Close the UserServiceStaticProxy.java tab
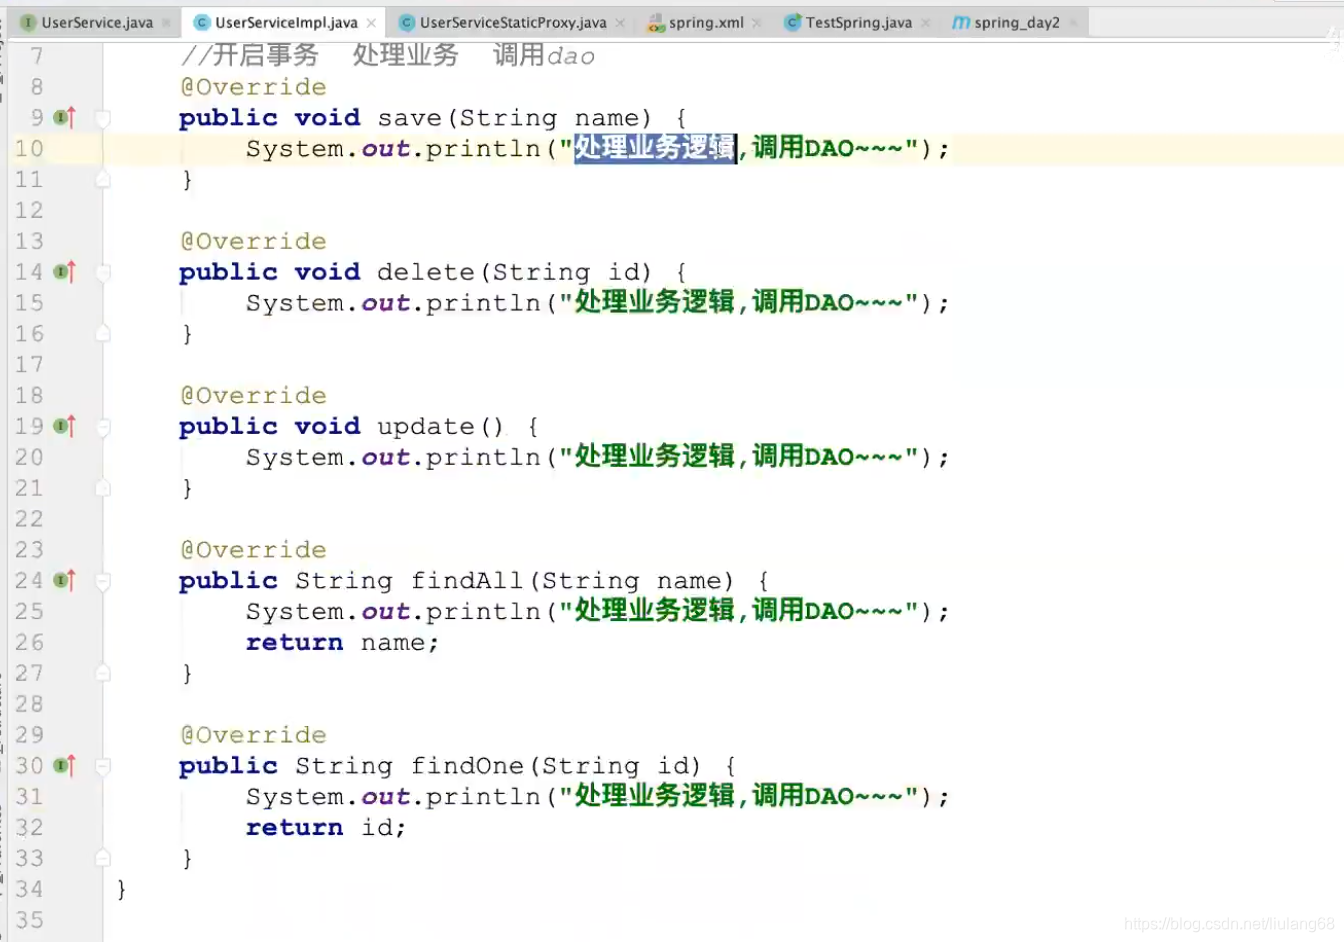 pos(620,23)
